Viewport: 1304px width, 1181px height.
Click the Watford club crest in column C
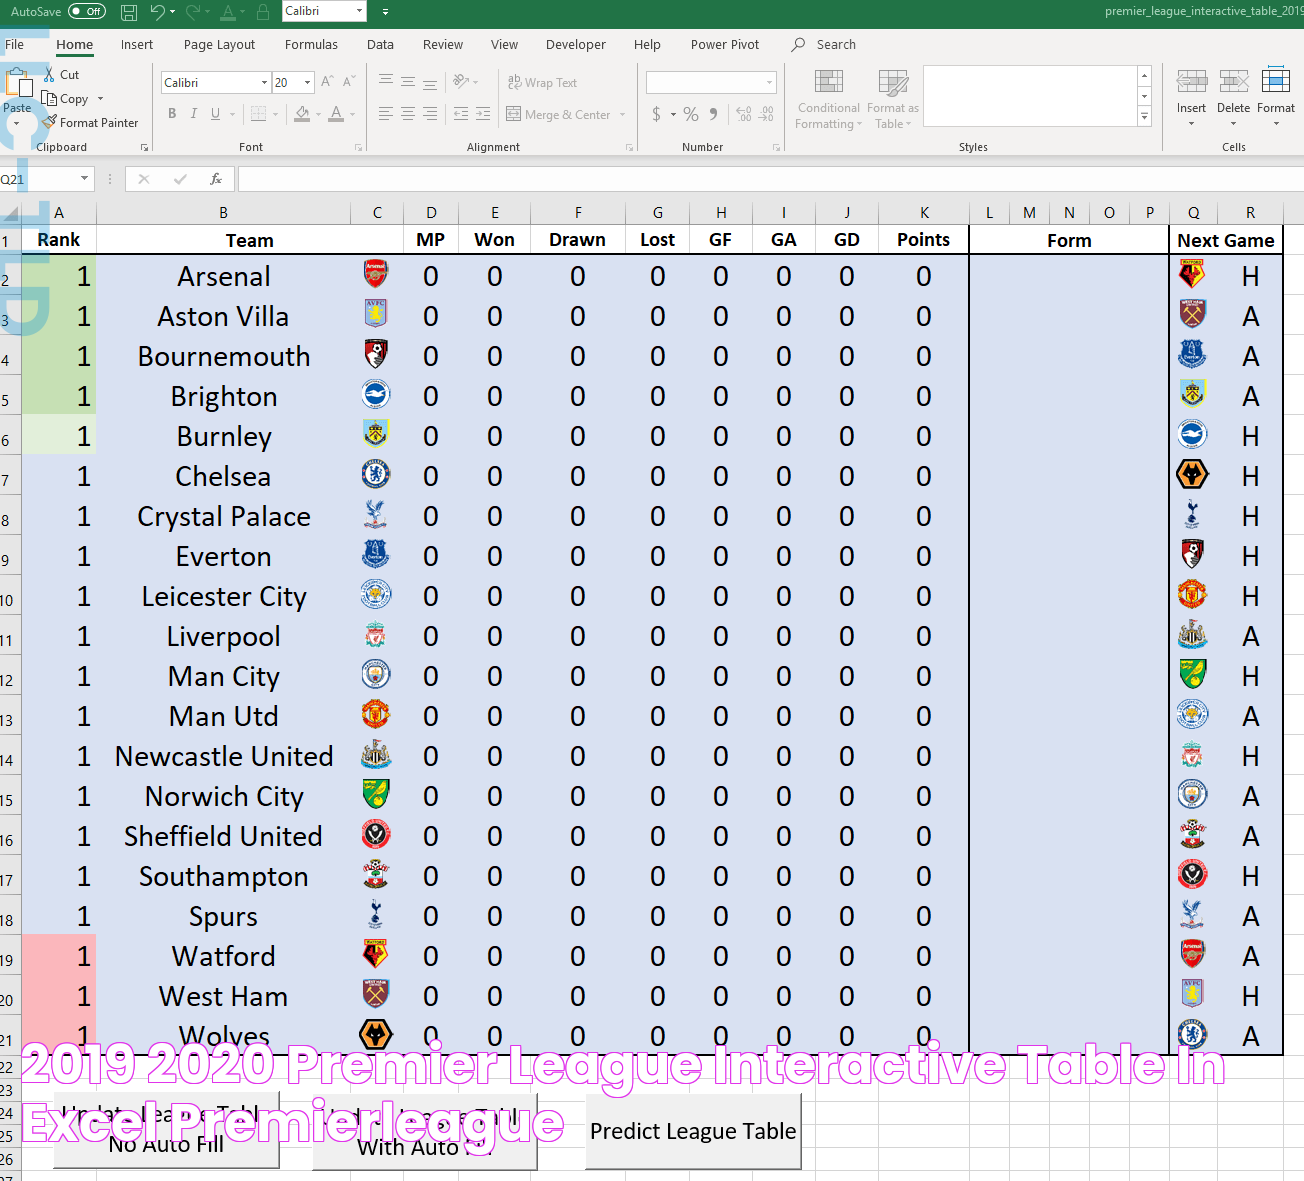[x=375, y=954]
